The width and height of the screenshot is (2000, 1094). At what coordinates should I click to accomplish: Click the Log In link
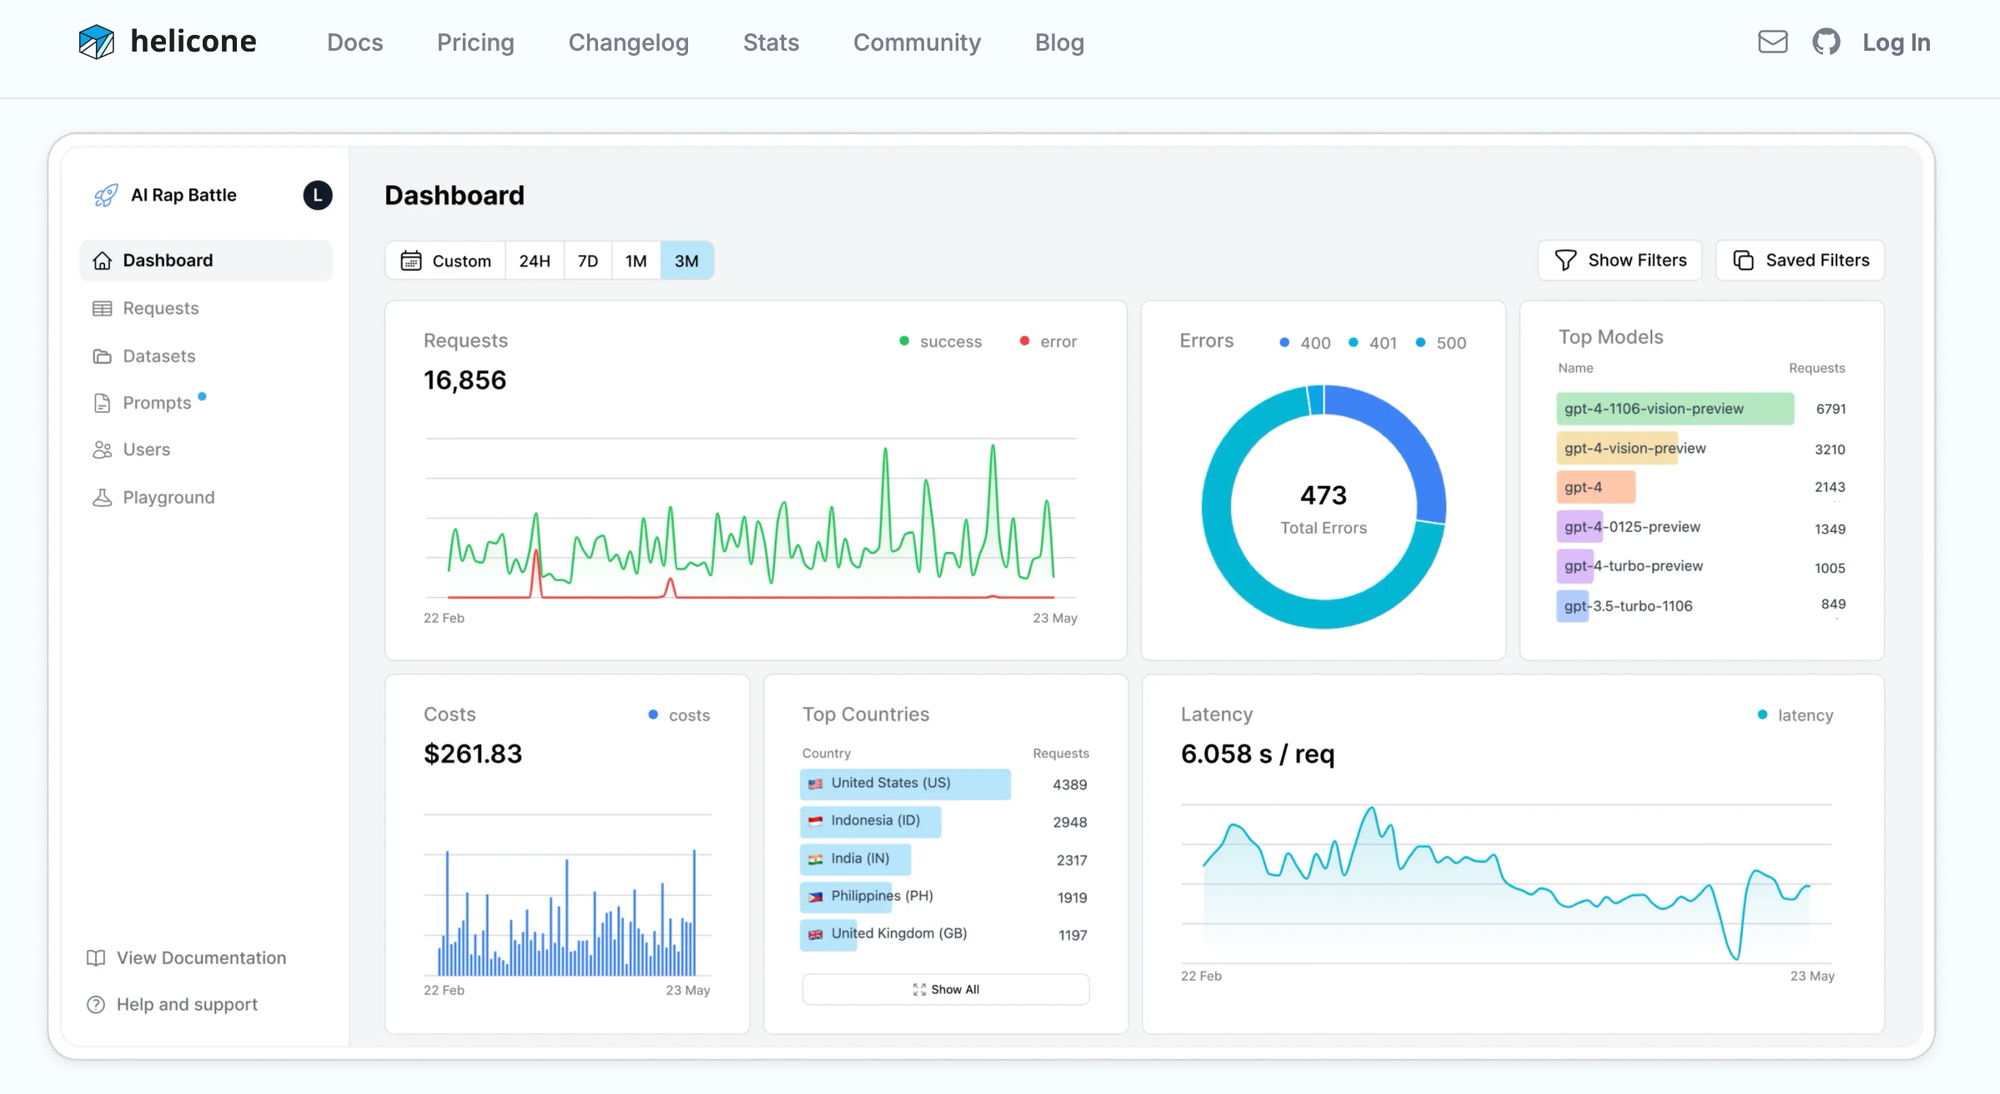coord(1895,42)
